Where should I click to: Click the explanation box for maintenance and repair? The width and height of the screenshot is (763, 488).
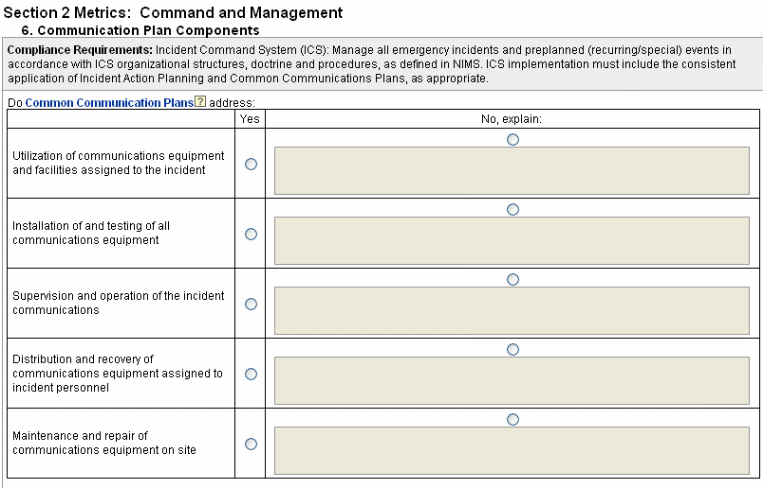(x=512, y=451)
